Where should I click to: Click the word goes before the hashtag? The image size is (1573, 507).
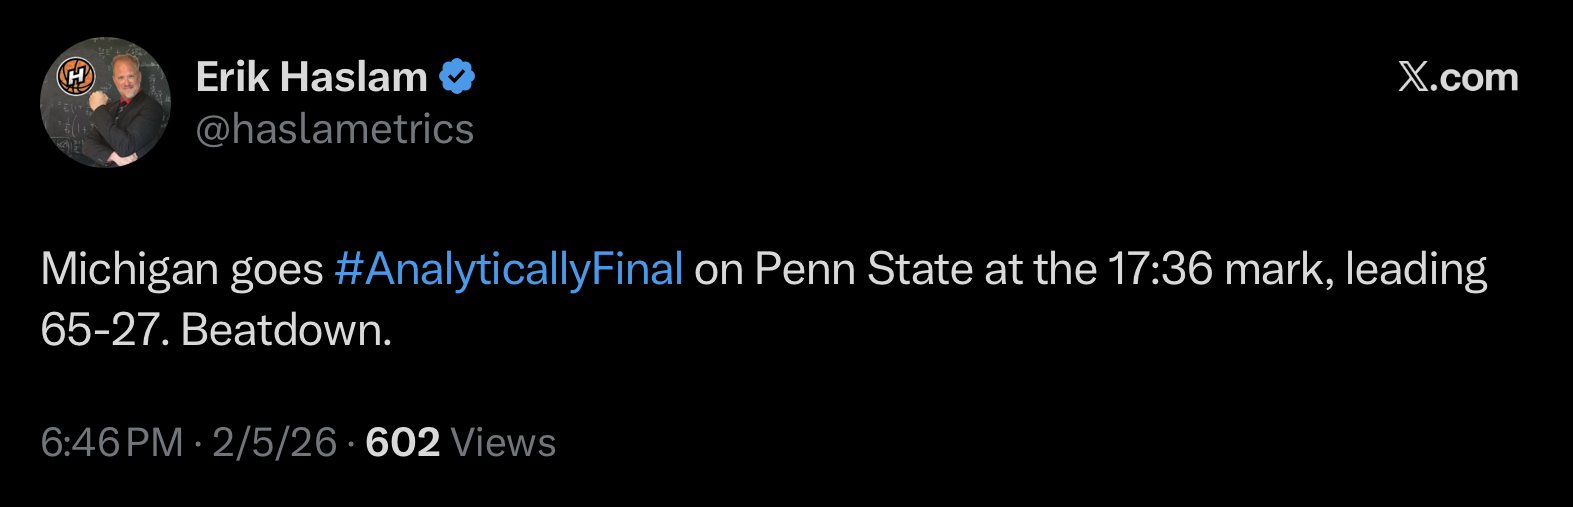coord(277,271)
